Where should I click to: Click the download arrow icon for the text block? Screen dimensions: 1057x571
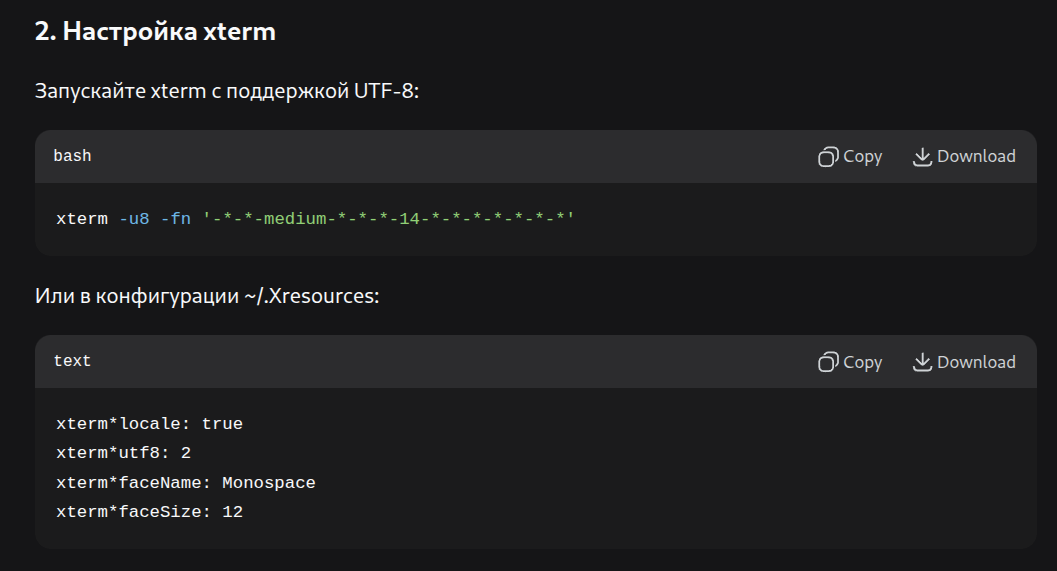click(x=922, y=362)
